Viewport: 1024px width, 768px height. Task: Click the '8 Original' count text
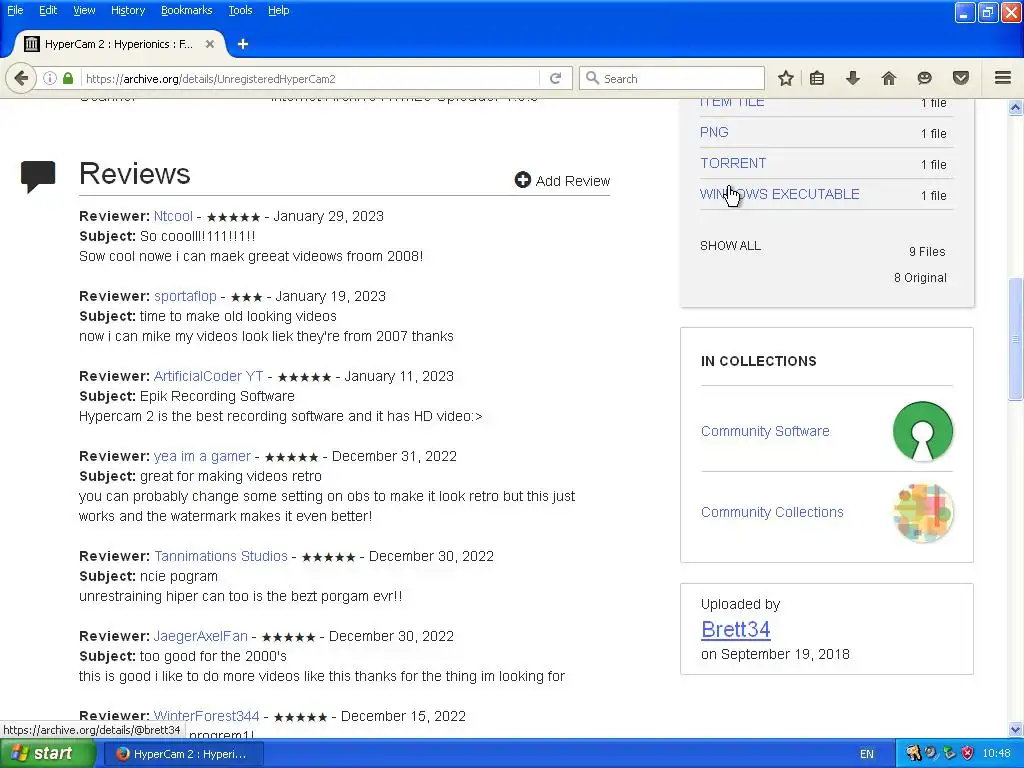coord(920,278)
